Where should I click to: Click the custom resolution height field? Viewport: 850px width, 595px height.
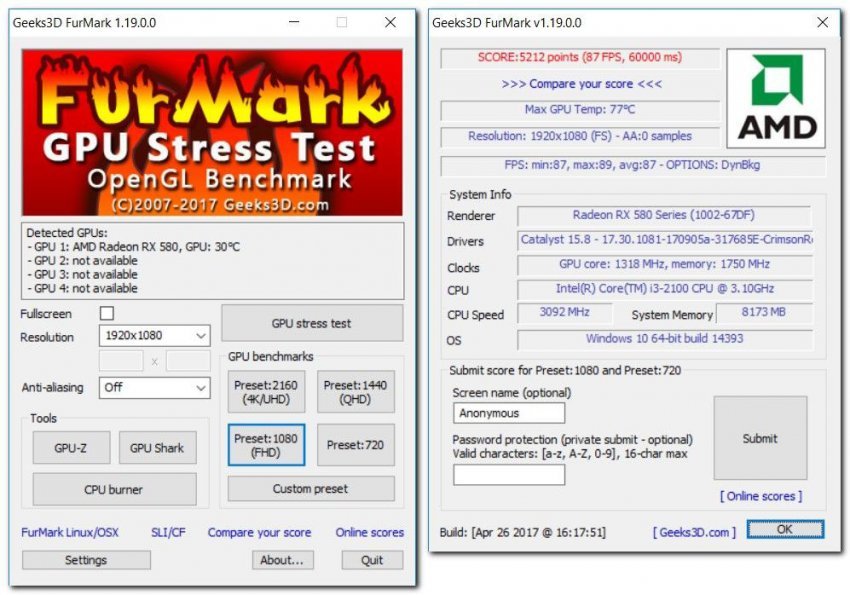tap(188, 361)
